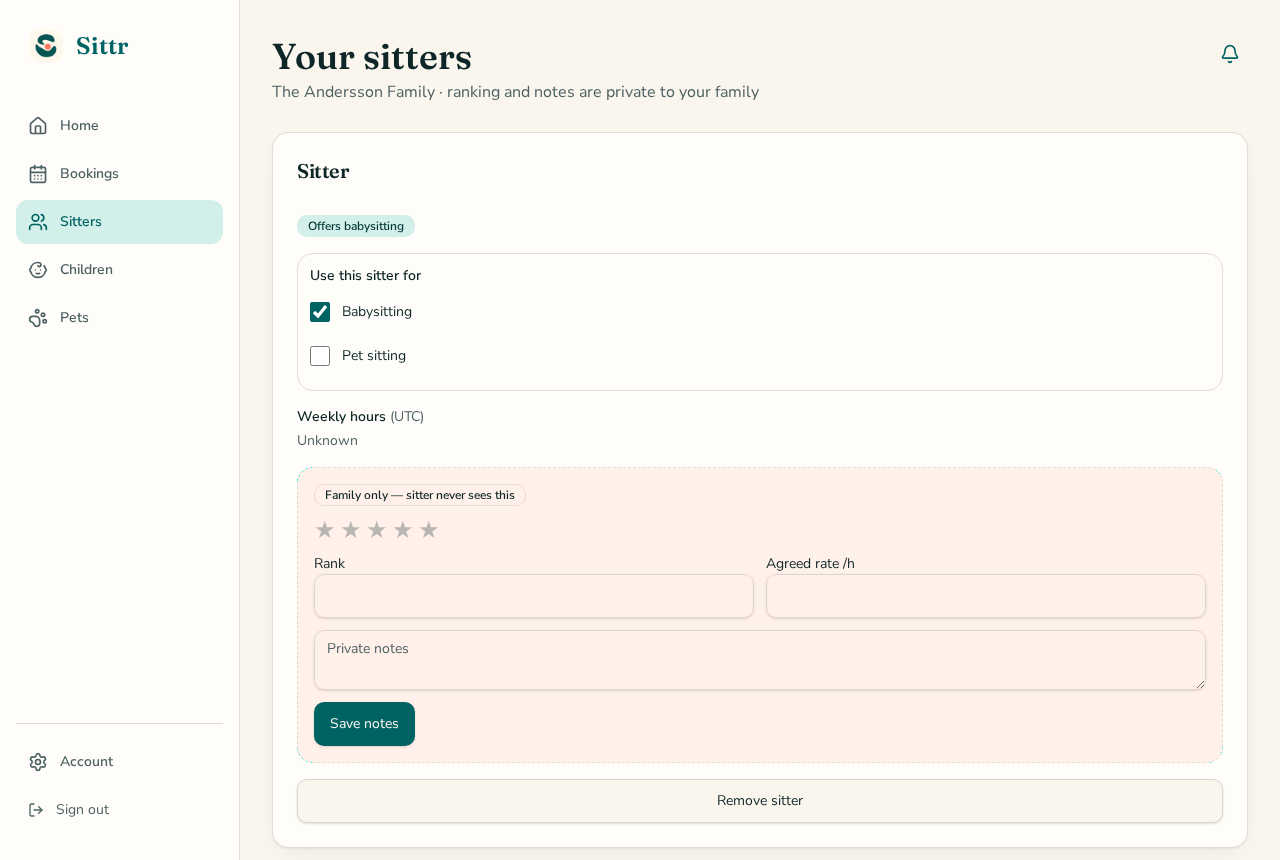The width and height of the screenshot is (1280, 860).
Task: Focus the Agreed rate /h field
Action: tap(986, 596)
